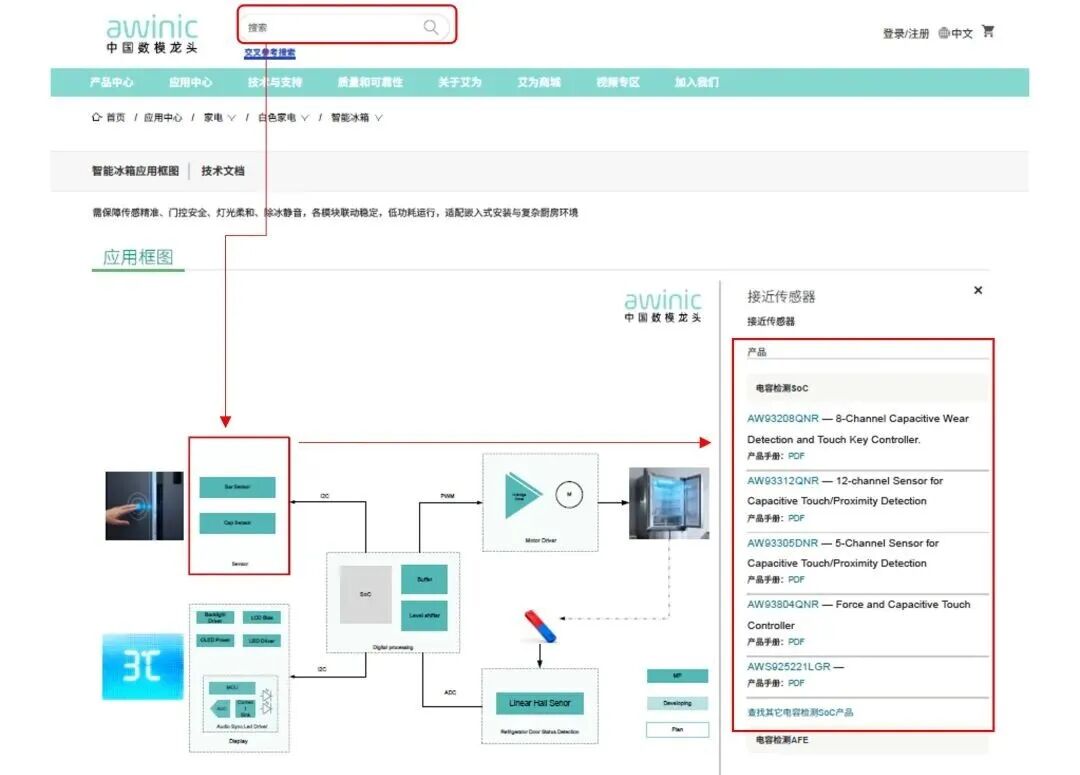Viewport: 1080px width, 775px height.
Task: Click the Linear Hall Senor block
Action: (540, 703)
